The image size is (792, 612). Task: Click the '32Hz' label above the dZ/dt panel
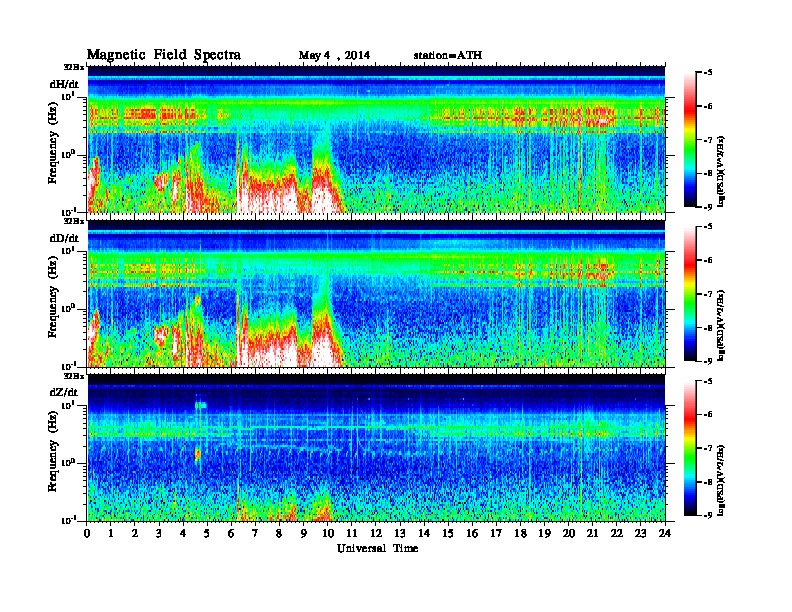(74, 376)
